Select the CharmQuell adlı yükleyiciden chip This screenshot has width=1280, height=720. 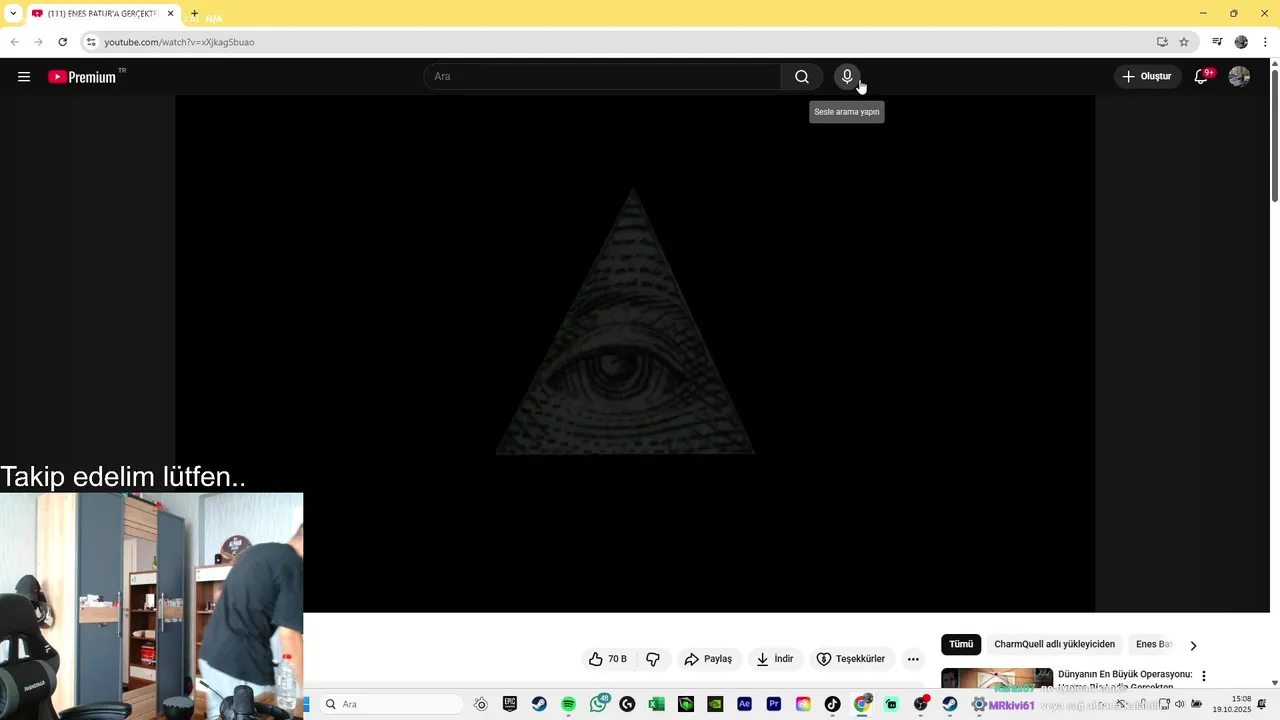point(1054,645)
